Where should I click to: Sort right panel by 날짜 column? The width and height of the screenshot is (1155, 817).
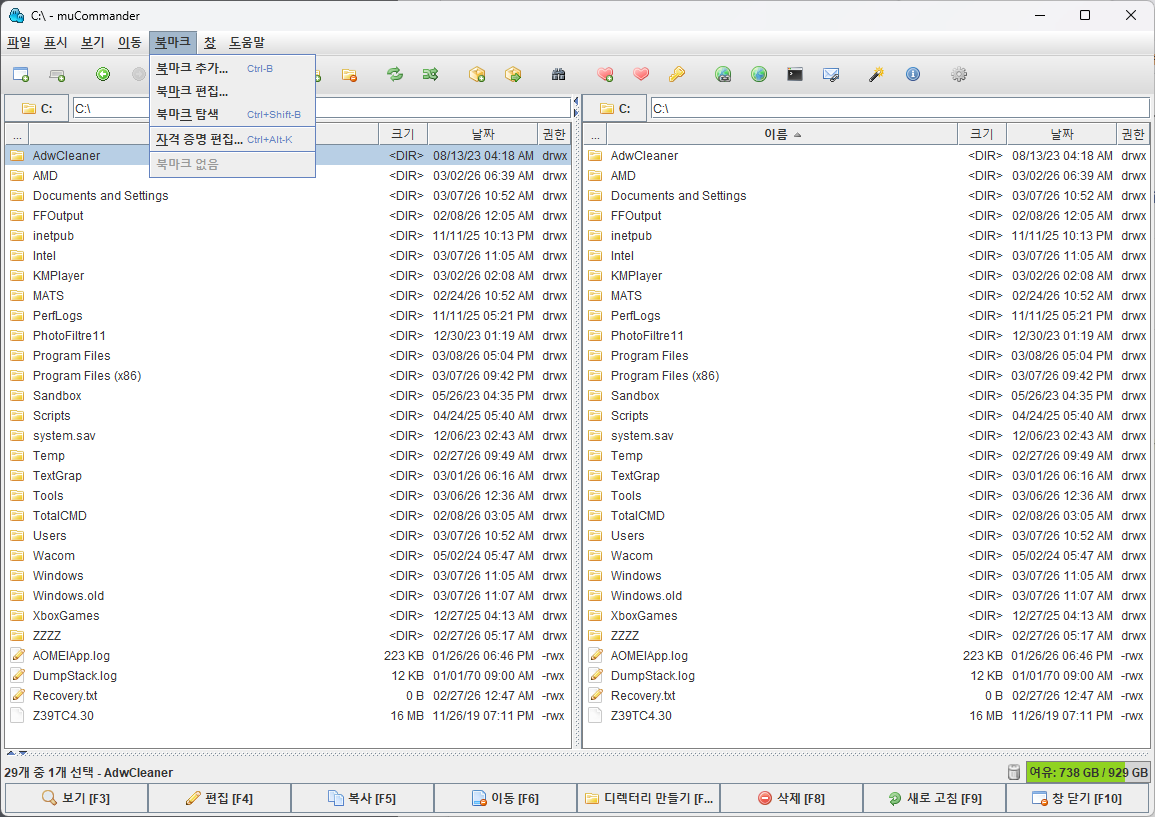coord(1061,134)
